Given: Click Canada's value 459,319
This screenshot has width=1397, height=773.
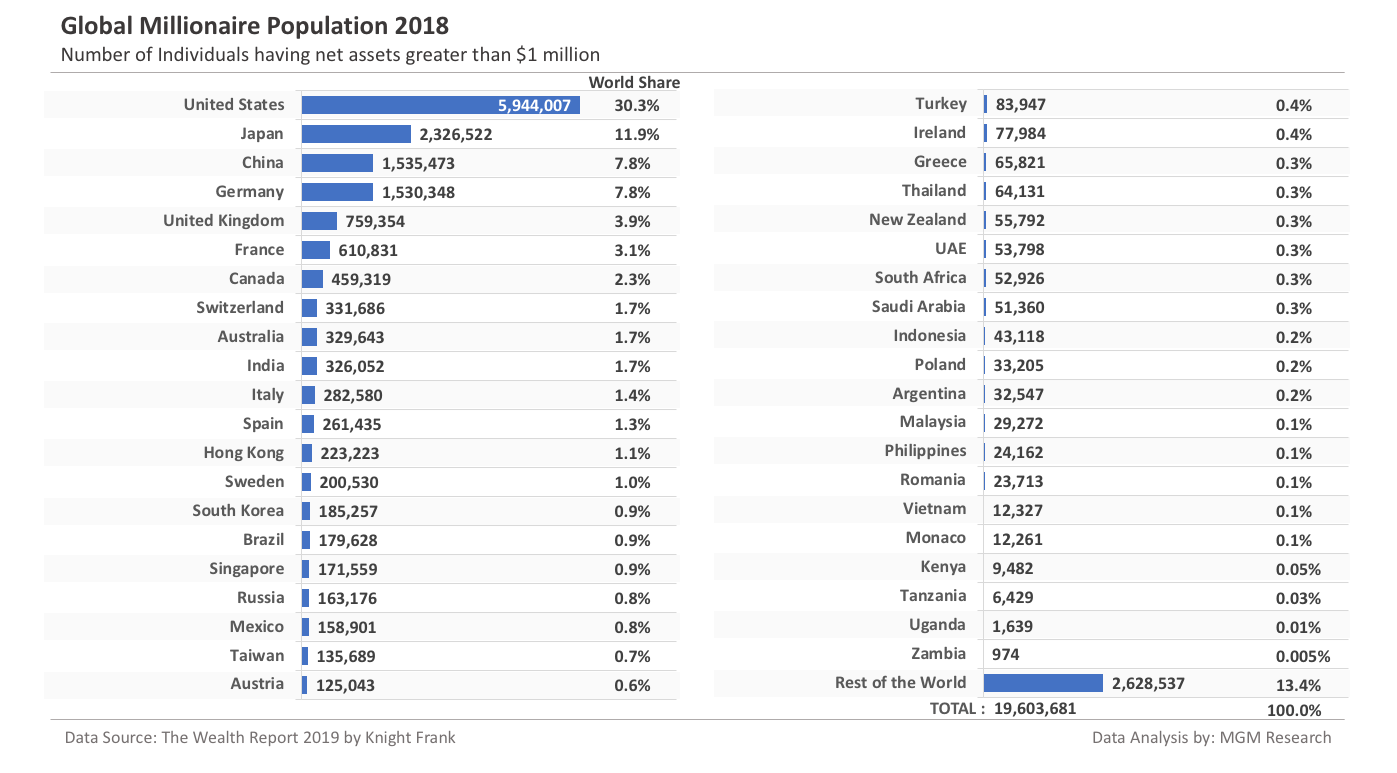Looking at the screenshot, I should click(361, 280).
